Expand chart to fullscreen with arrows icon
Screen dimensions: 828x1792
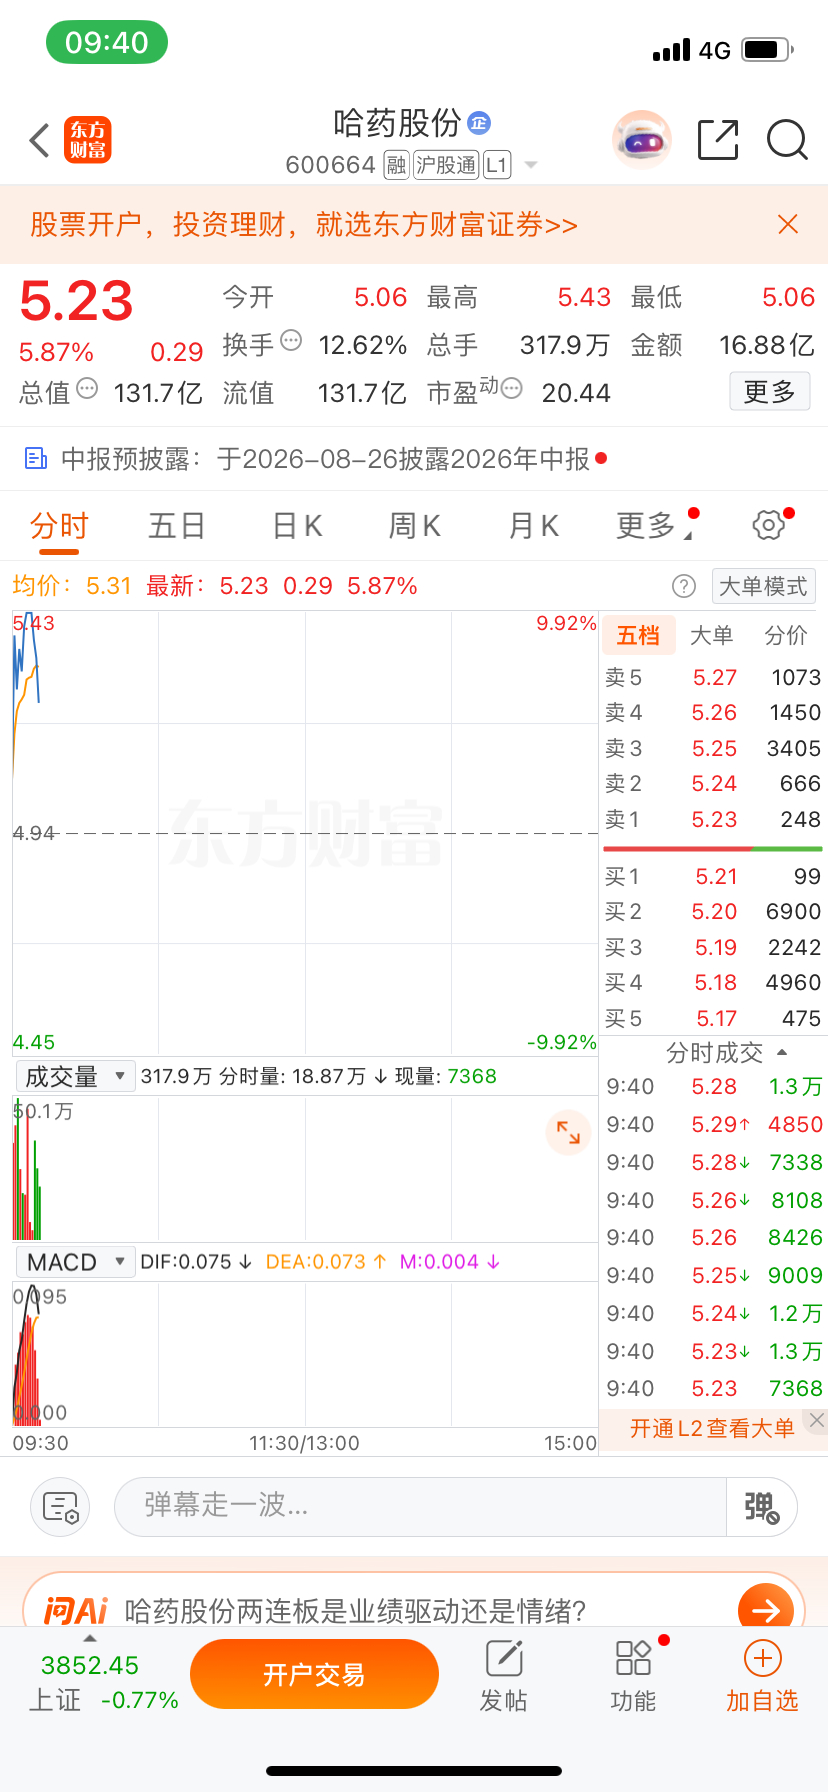pyautogui.click(x=568, y=1132)
